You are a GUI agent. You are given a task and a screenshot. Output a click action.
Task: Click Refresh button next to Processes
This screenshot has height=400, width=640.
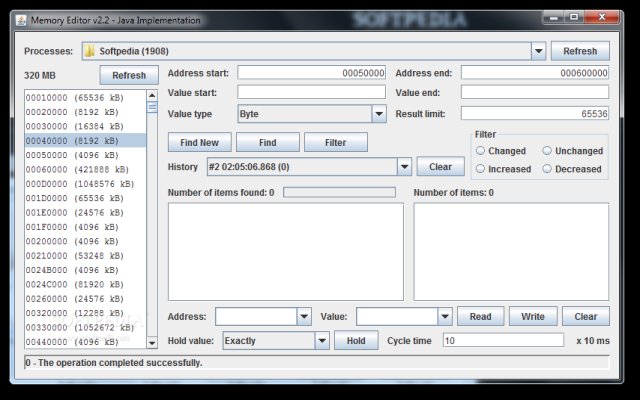coord(580,51)
